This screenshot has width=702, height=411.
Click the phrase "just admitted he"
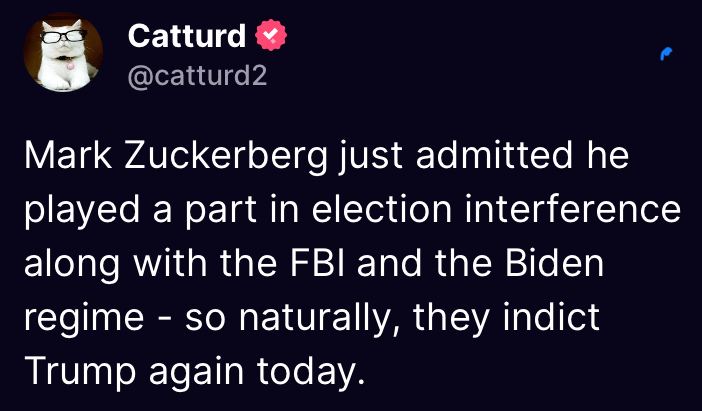coord(484,158)
